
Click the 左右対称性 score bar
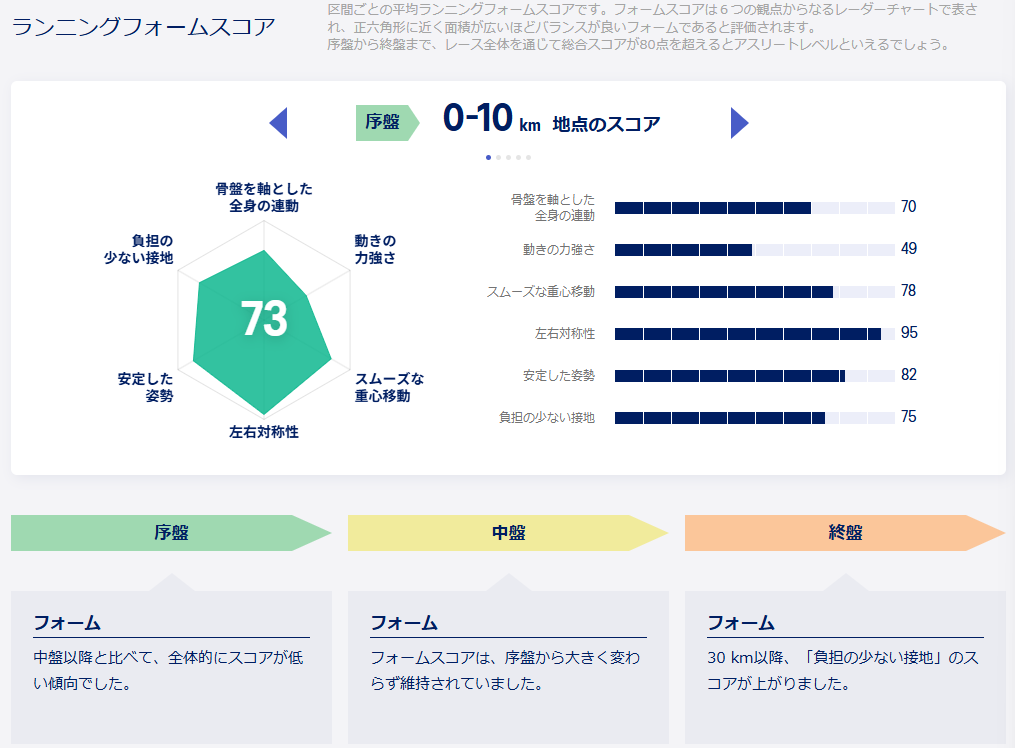pyautogui.click(x=754, y=333)
